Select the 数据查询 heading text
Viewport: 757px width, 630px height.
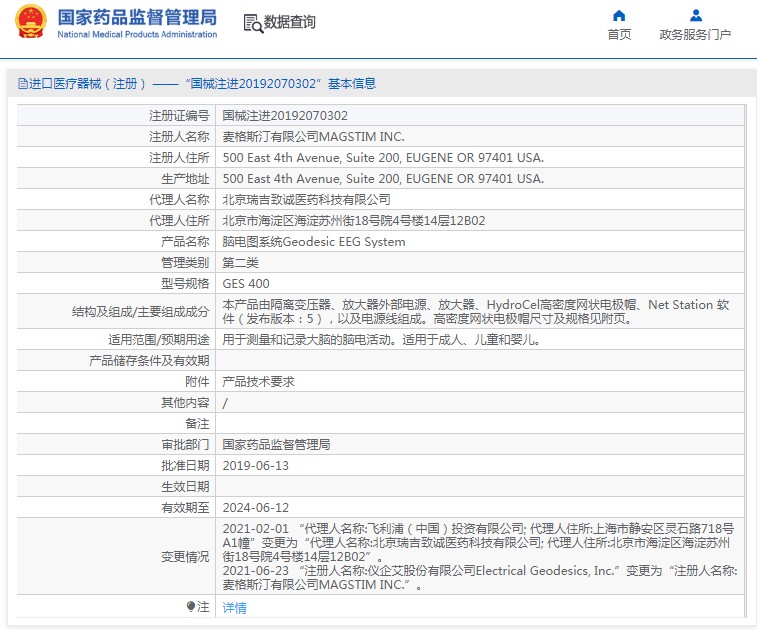[x=290, y=22]
